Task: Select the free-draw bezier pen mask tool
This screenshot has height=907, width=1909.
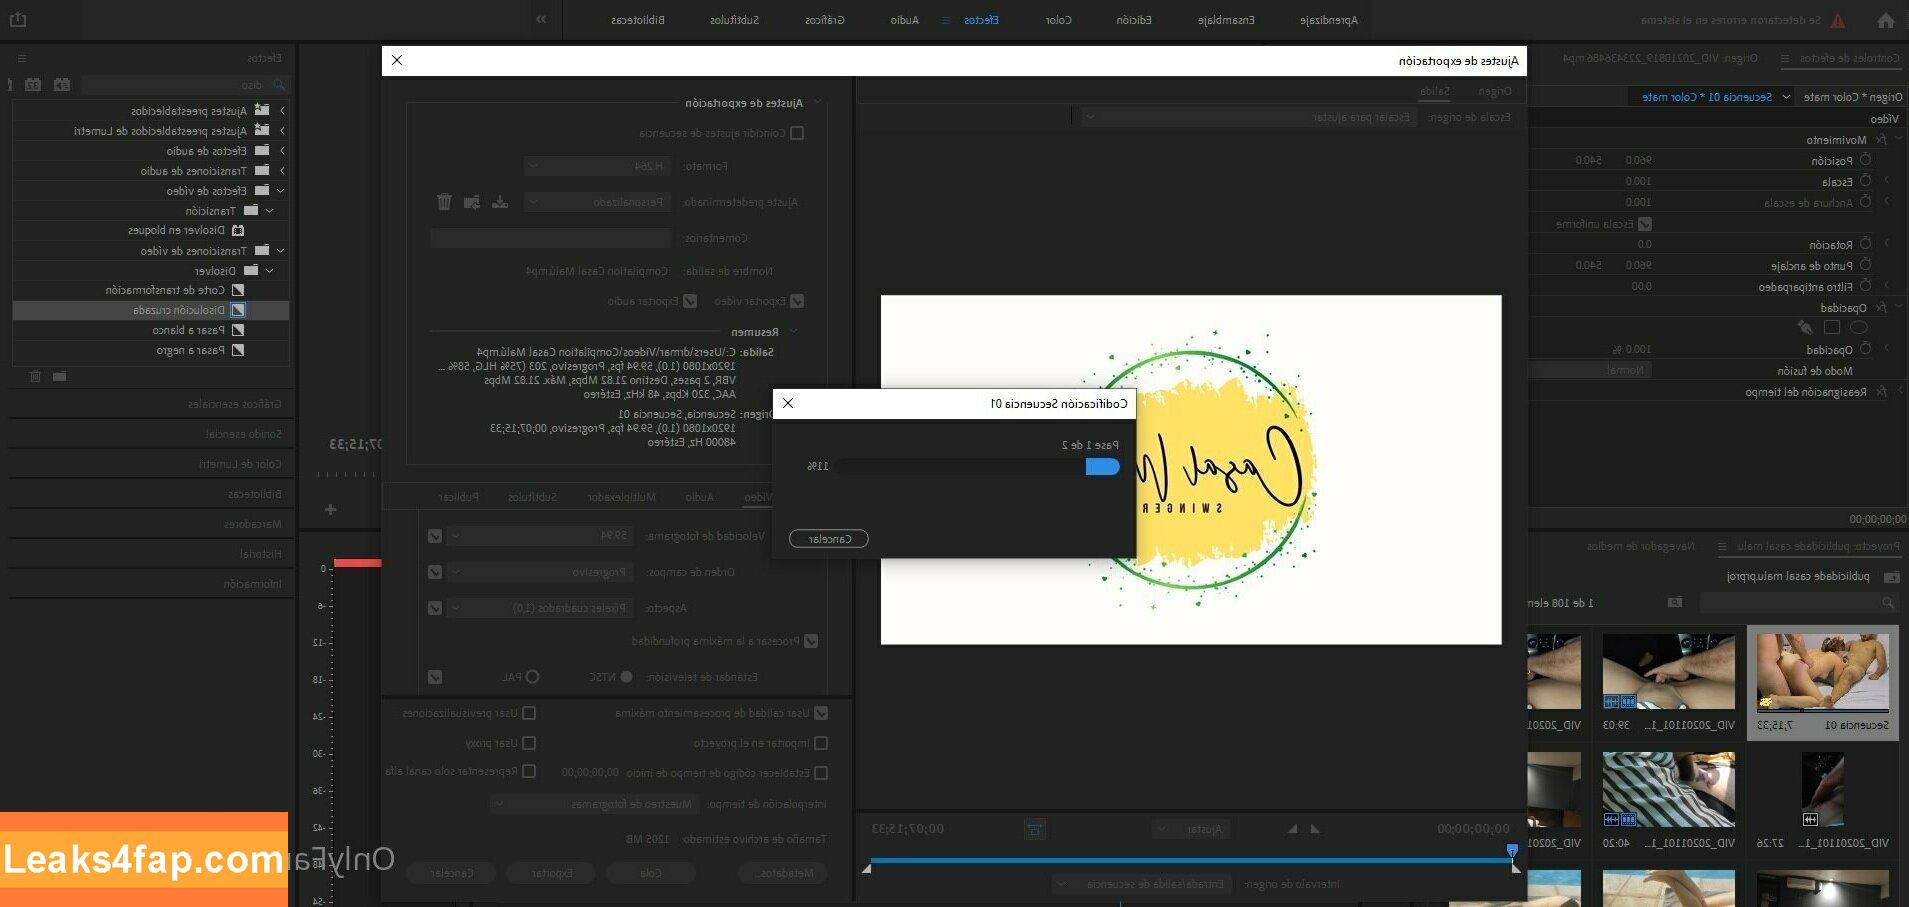Action: click(1805, 327)
